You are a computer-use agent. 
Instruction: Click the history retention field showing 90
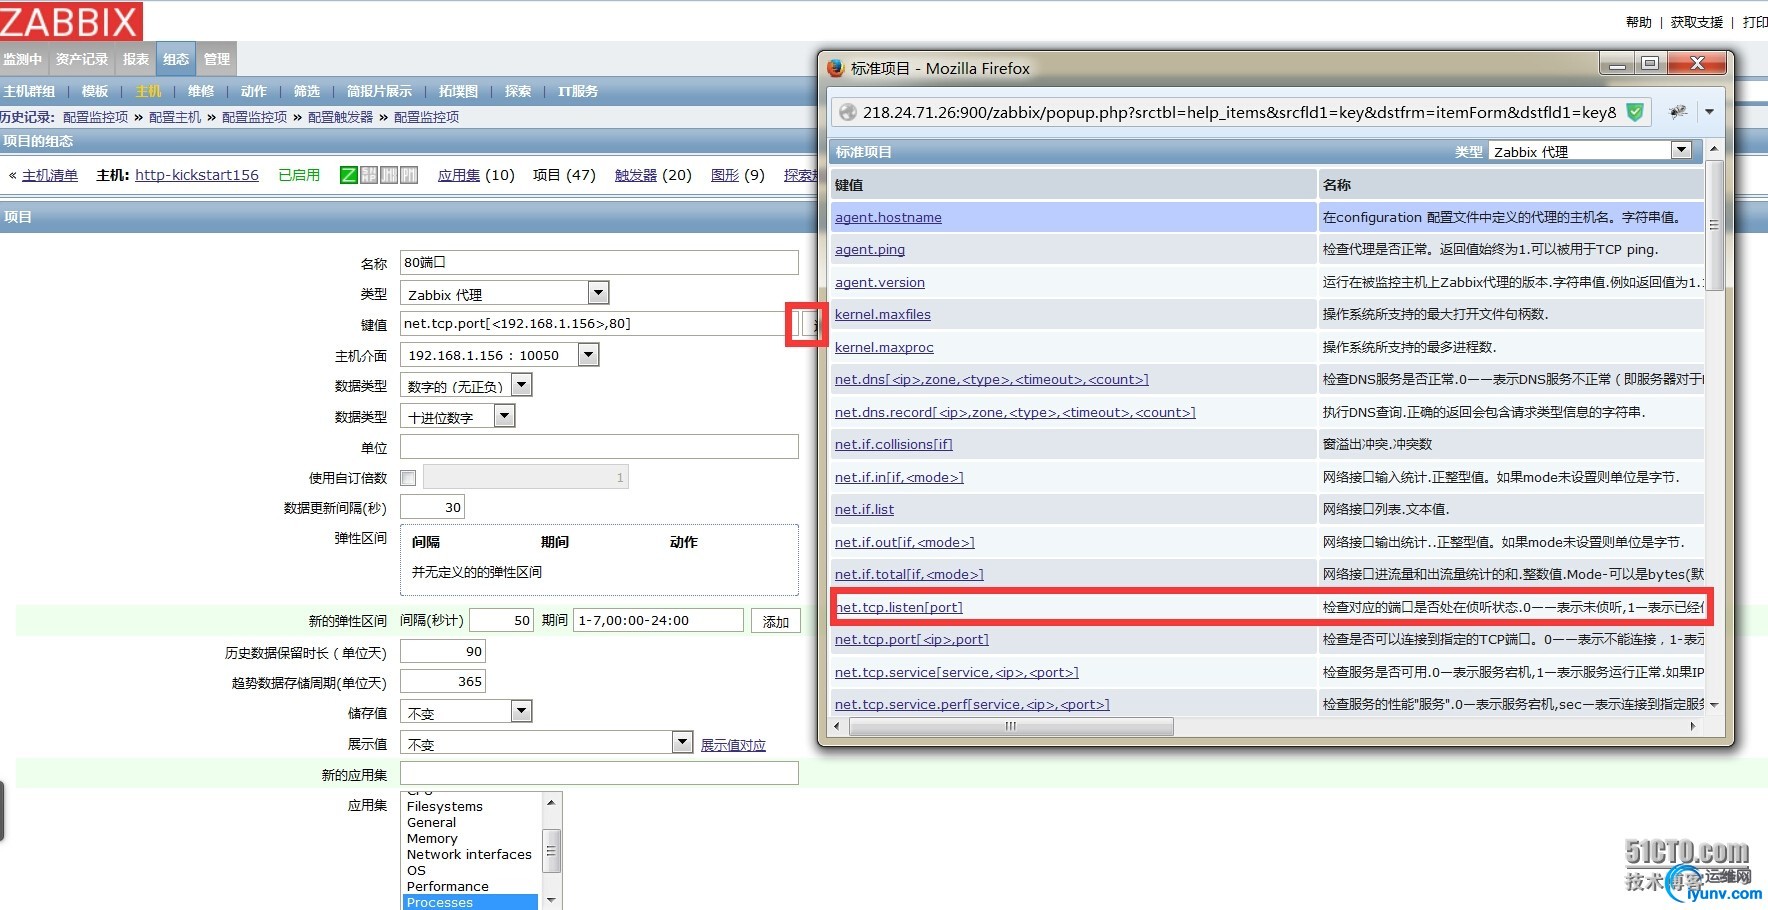click(443, 651)
